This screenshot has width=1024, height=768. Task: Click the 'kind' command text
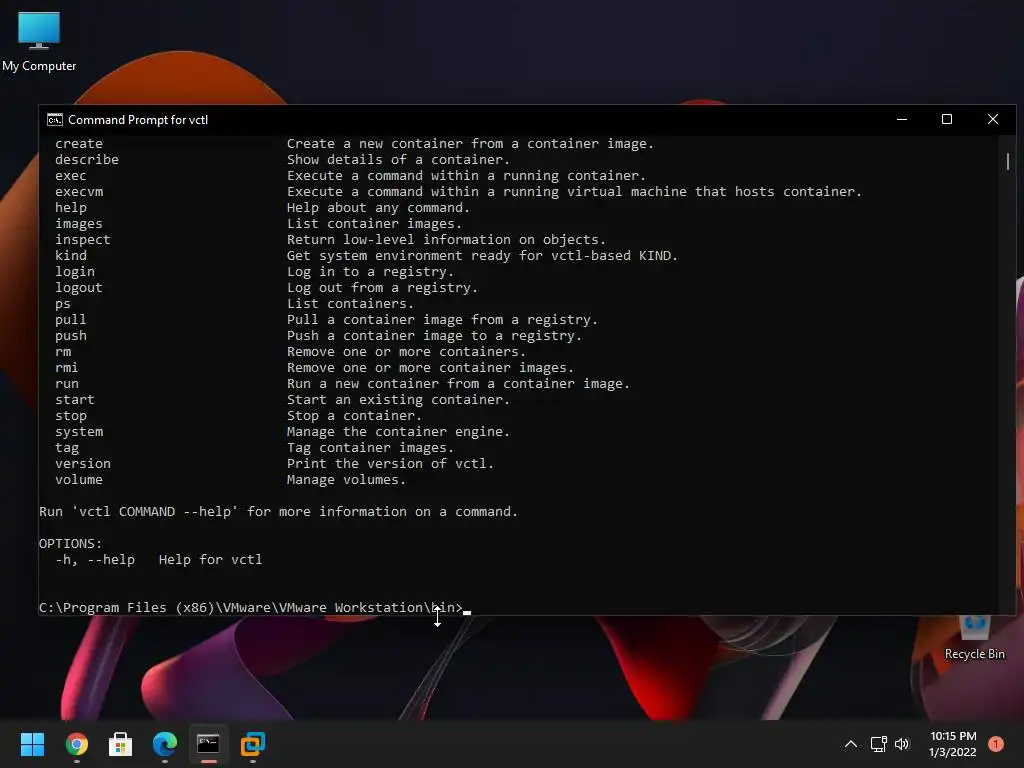click(71, 255)
